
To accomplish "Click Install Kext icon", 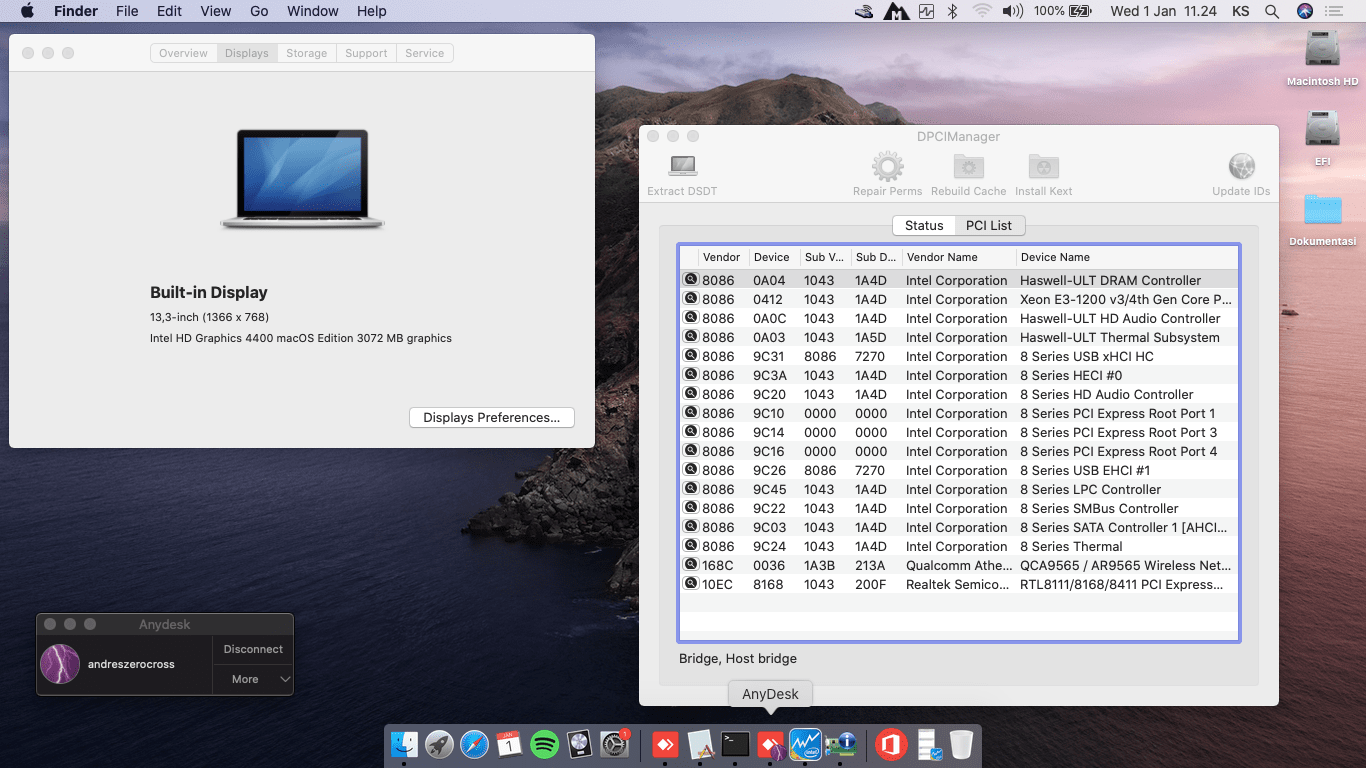I will (1043, 166).
